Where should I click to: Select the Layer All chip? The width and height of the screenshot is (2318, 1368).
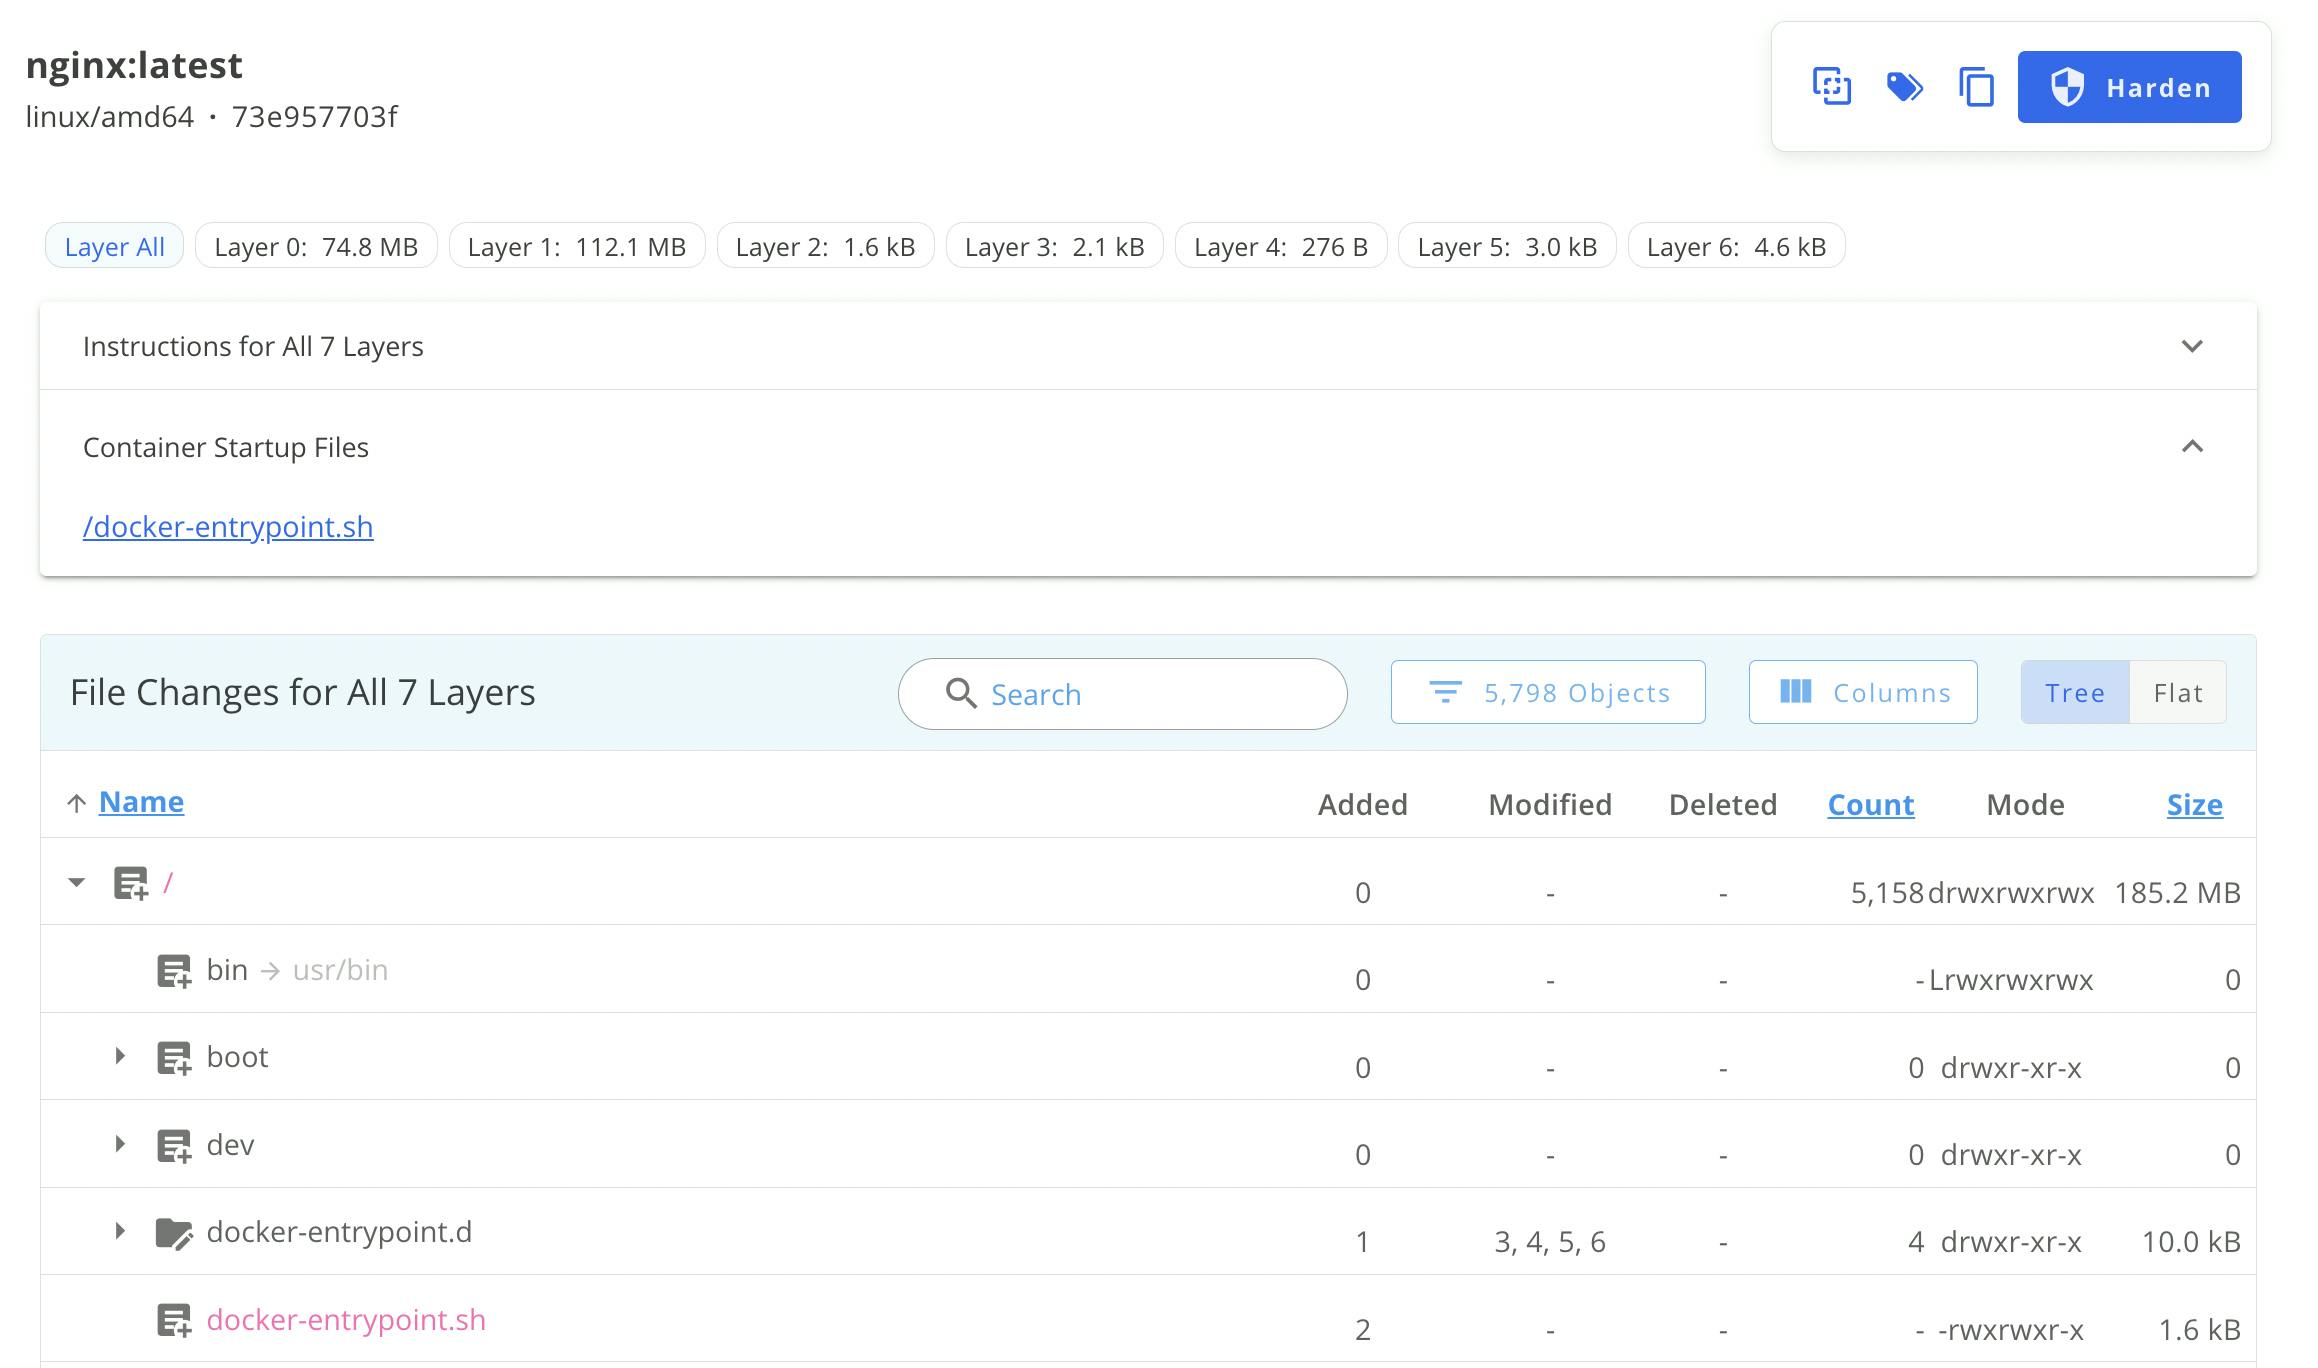coord(114,246)
